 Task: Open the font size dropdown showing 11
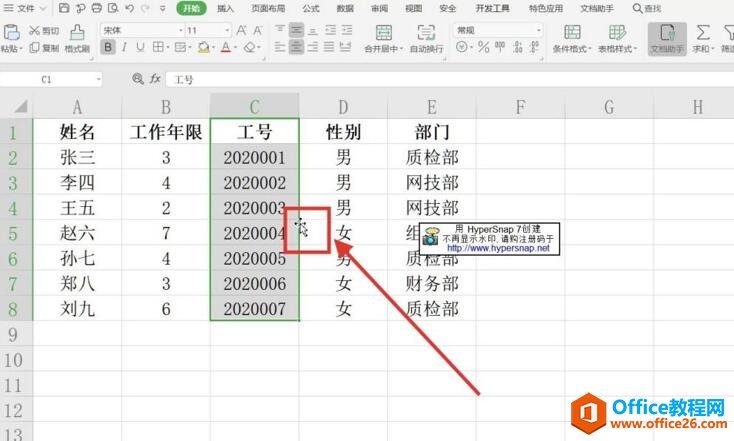point(227,30)
